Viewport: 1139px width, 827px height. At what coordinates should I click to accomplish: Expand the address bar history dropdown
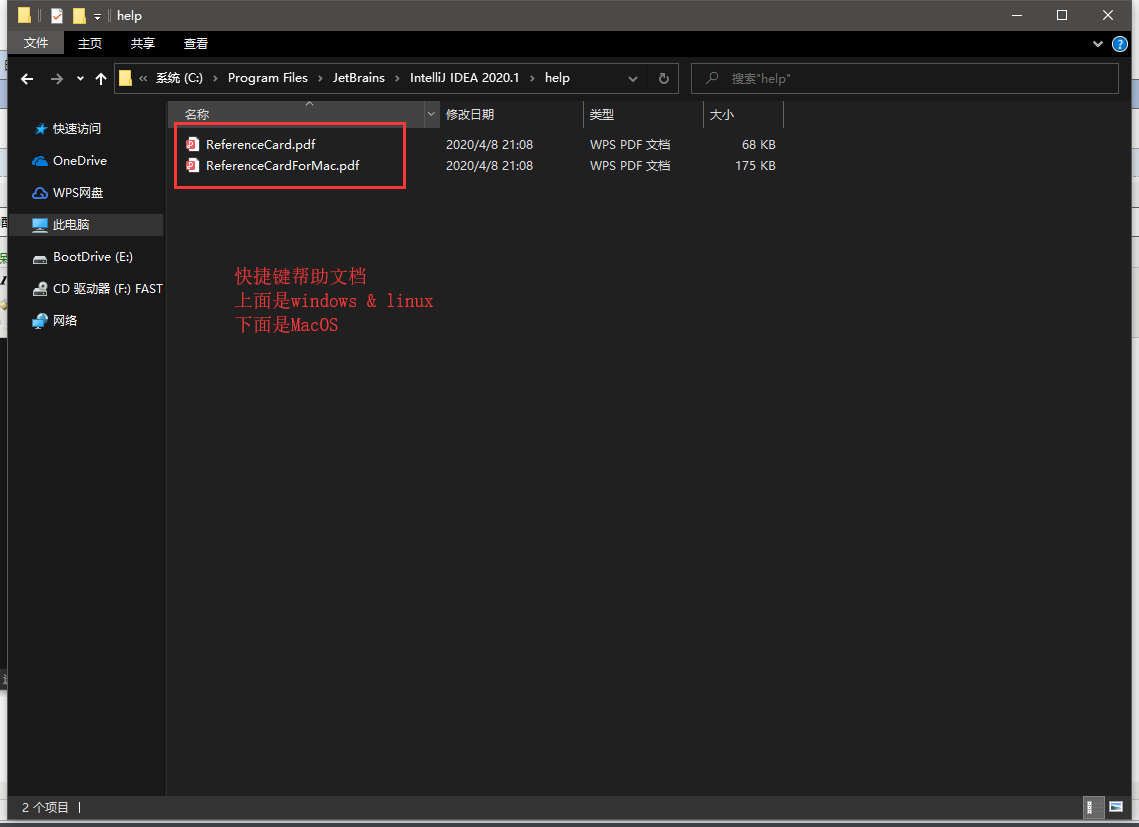tap(633, 78)
